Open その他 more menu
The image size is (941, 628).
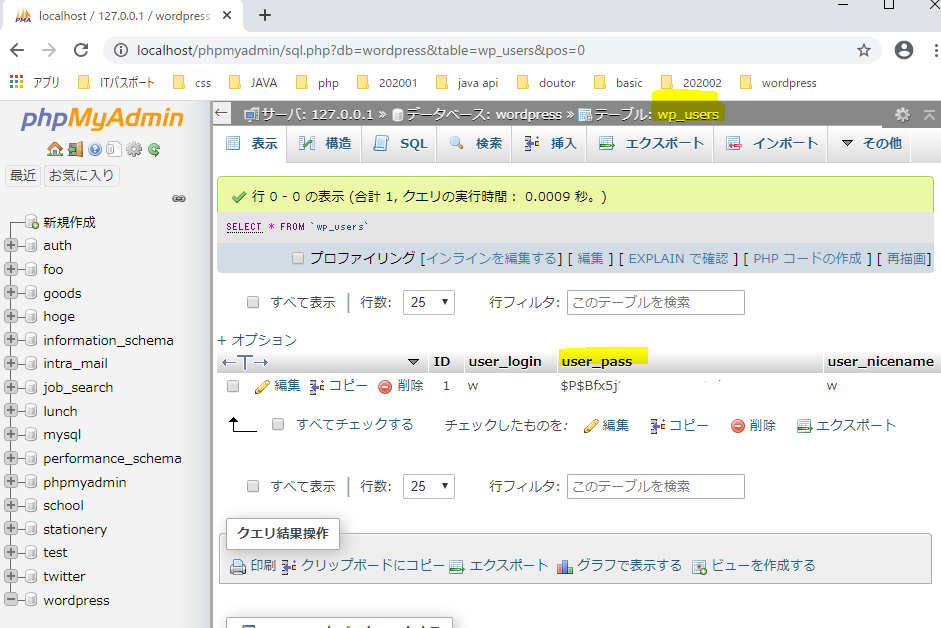871,143
